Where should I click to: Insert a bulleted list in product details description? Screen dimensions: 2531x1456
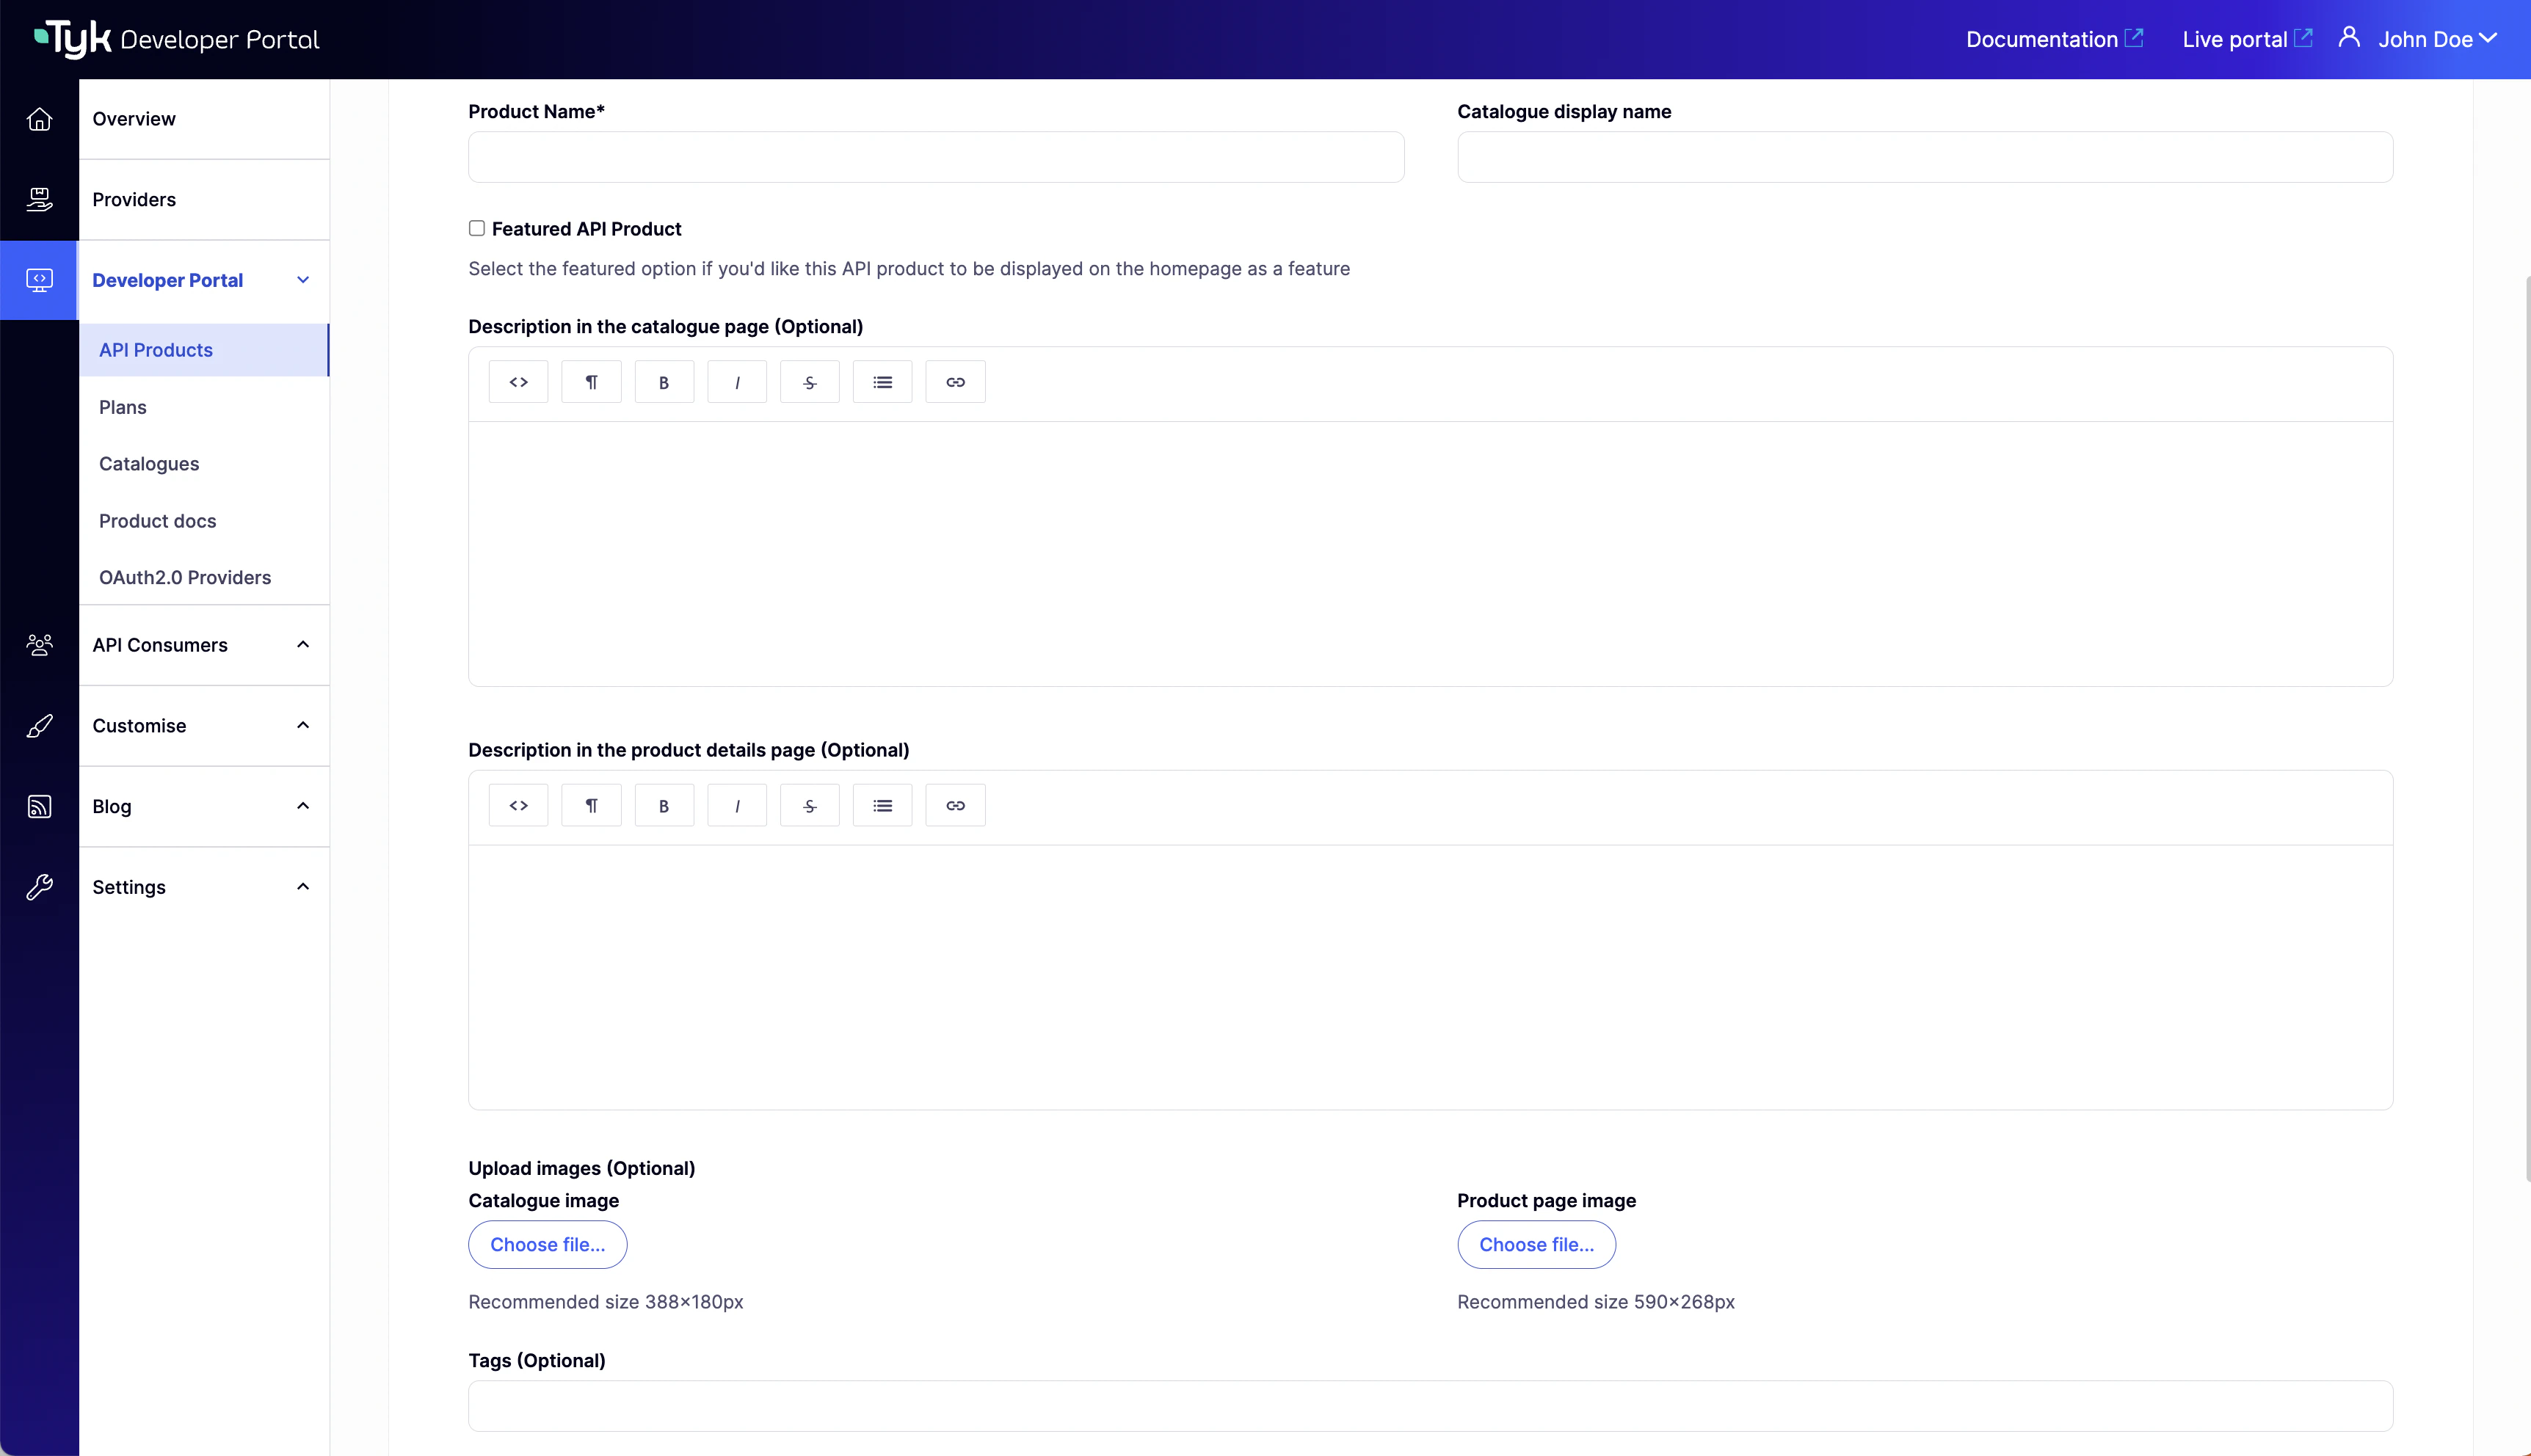click(x=882, y=804)
